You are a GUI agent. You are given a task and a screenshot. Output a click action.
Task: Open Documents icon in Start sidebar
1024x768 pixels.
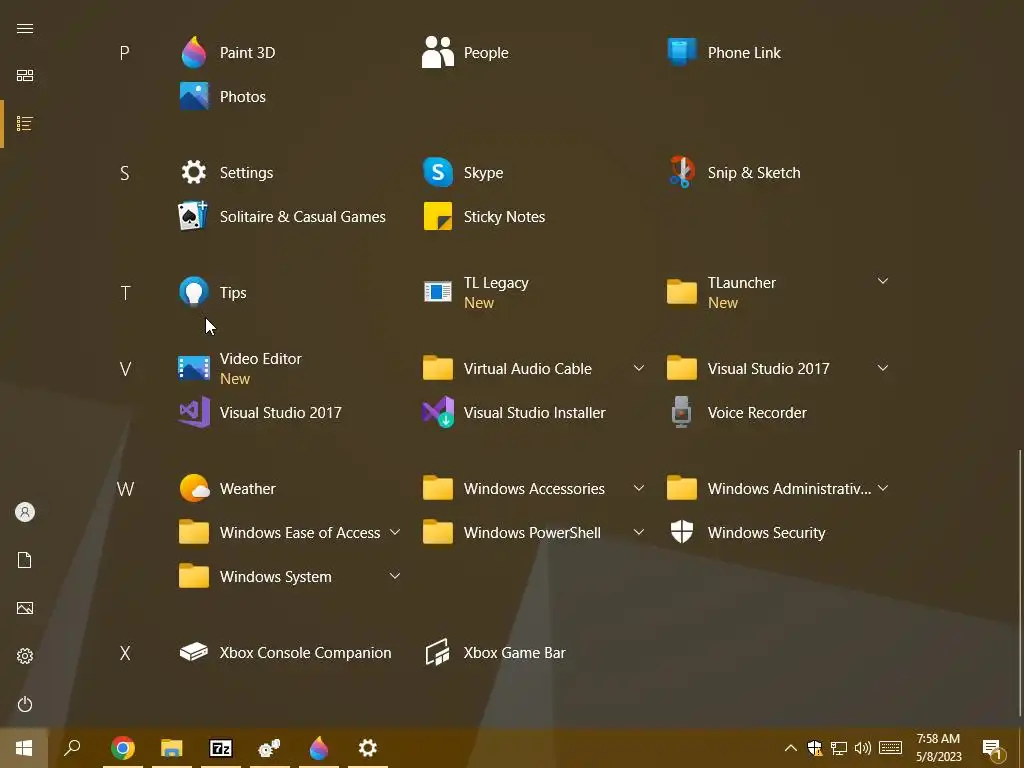click(25, 560)
